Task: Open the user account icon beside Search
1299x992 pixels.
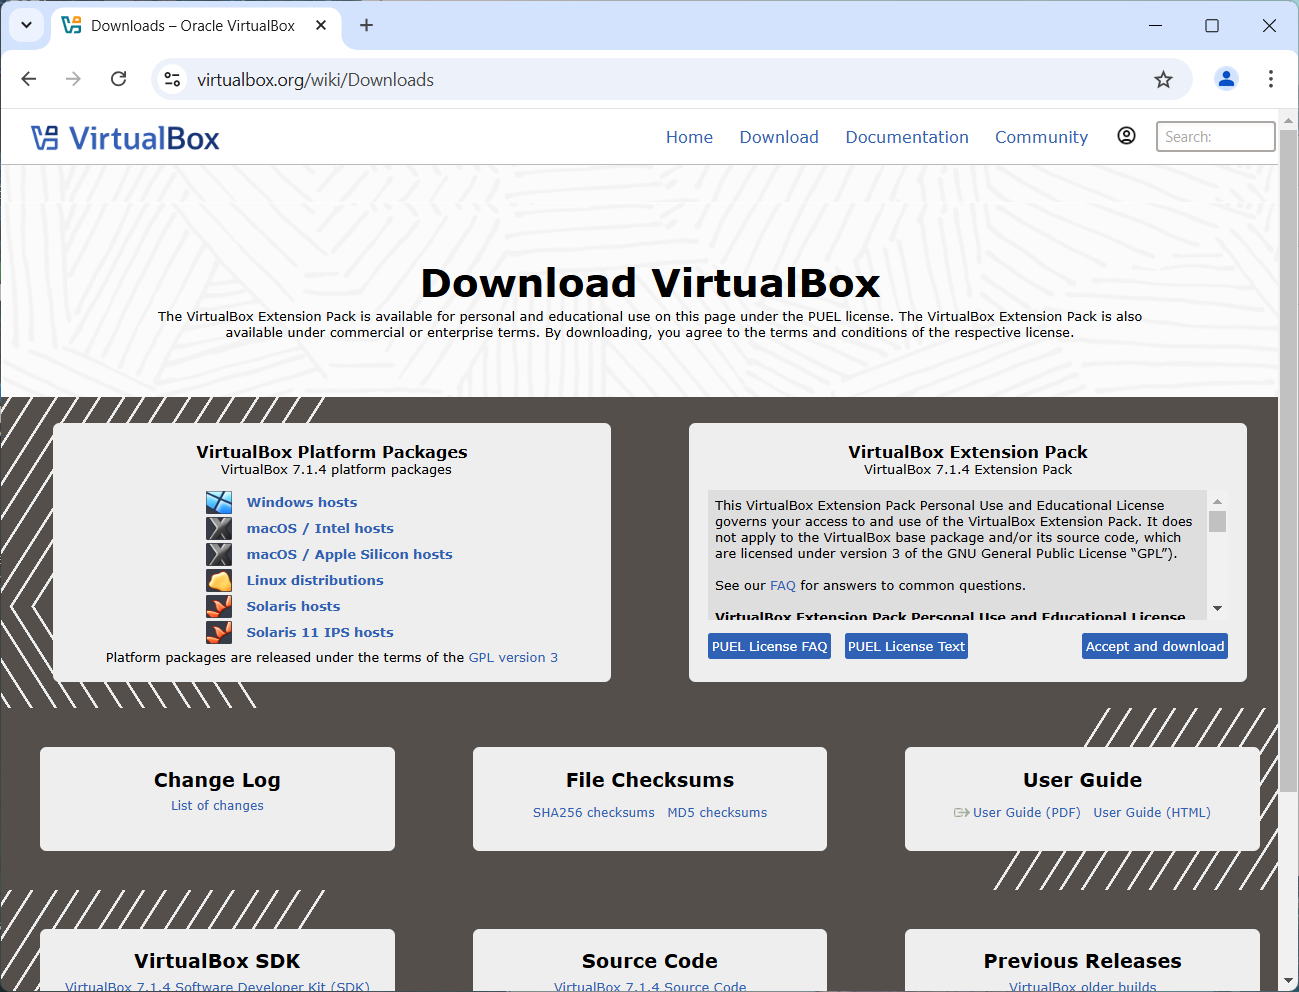Action: tap(1126, 136)
